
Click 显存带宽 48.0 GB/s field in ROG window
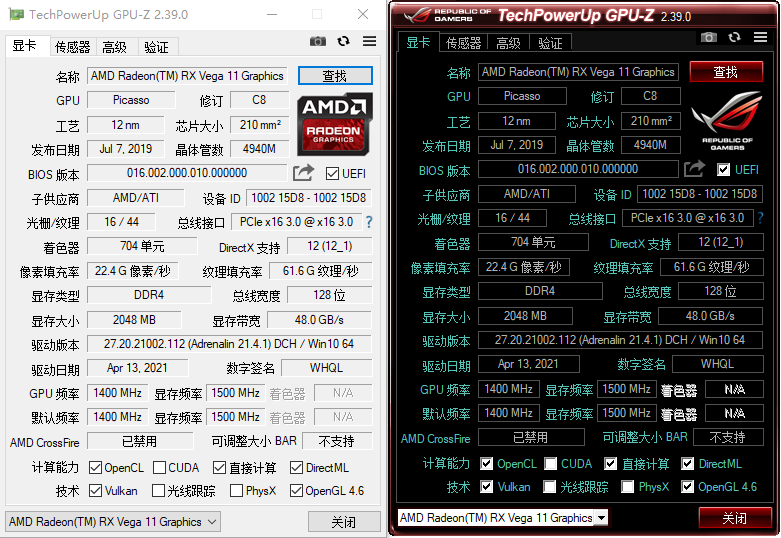pyautogui.click(x=710, y=316)
